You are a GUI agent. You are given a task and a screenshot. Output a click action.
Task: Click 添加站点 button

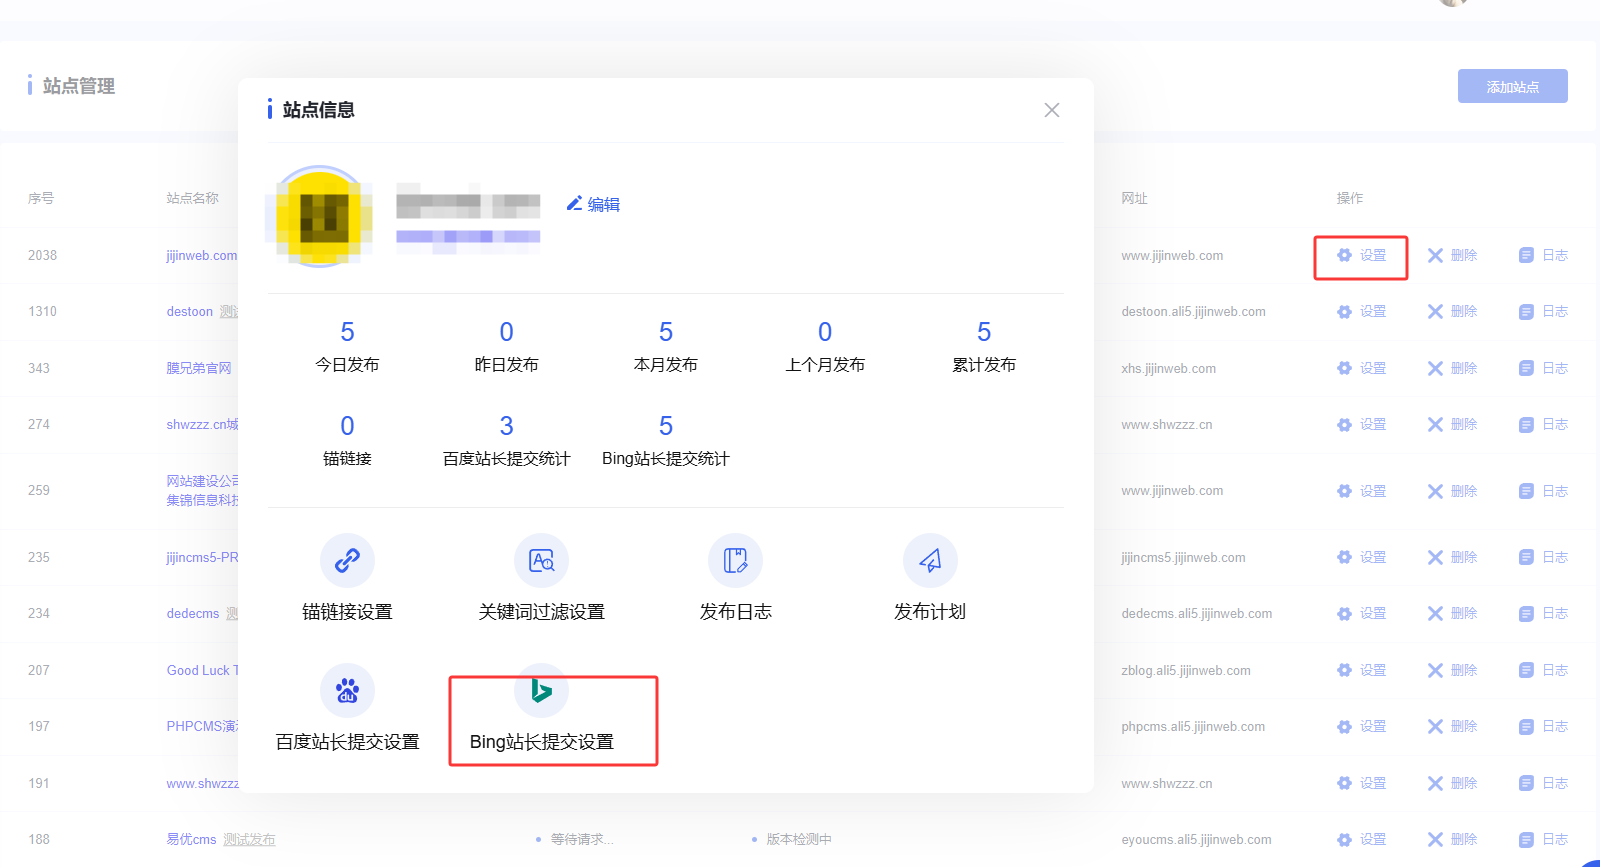click(x=1512, y=86)
